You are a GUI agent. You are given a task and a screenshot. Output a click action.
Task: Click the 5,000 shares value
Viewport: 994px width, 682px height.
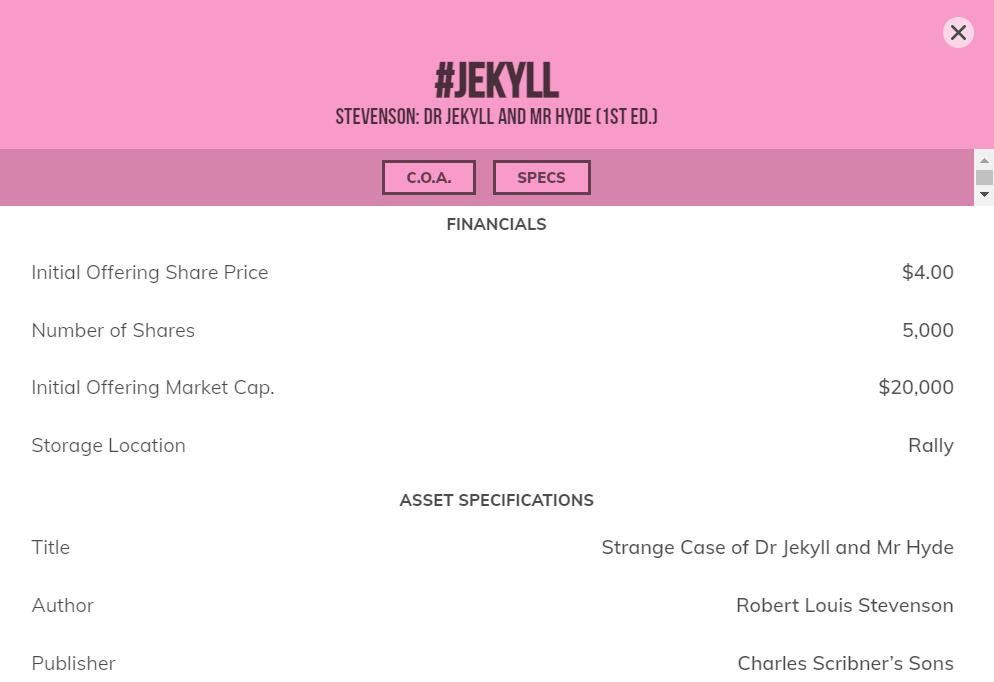927,331
